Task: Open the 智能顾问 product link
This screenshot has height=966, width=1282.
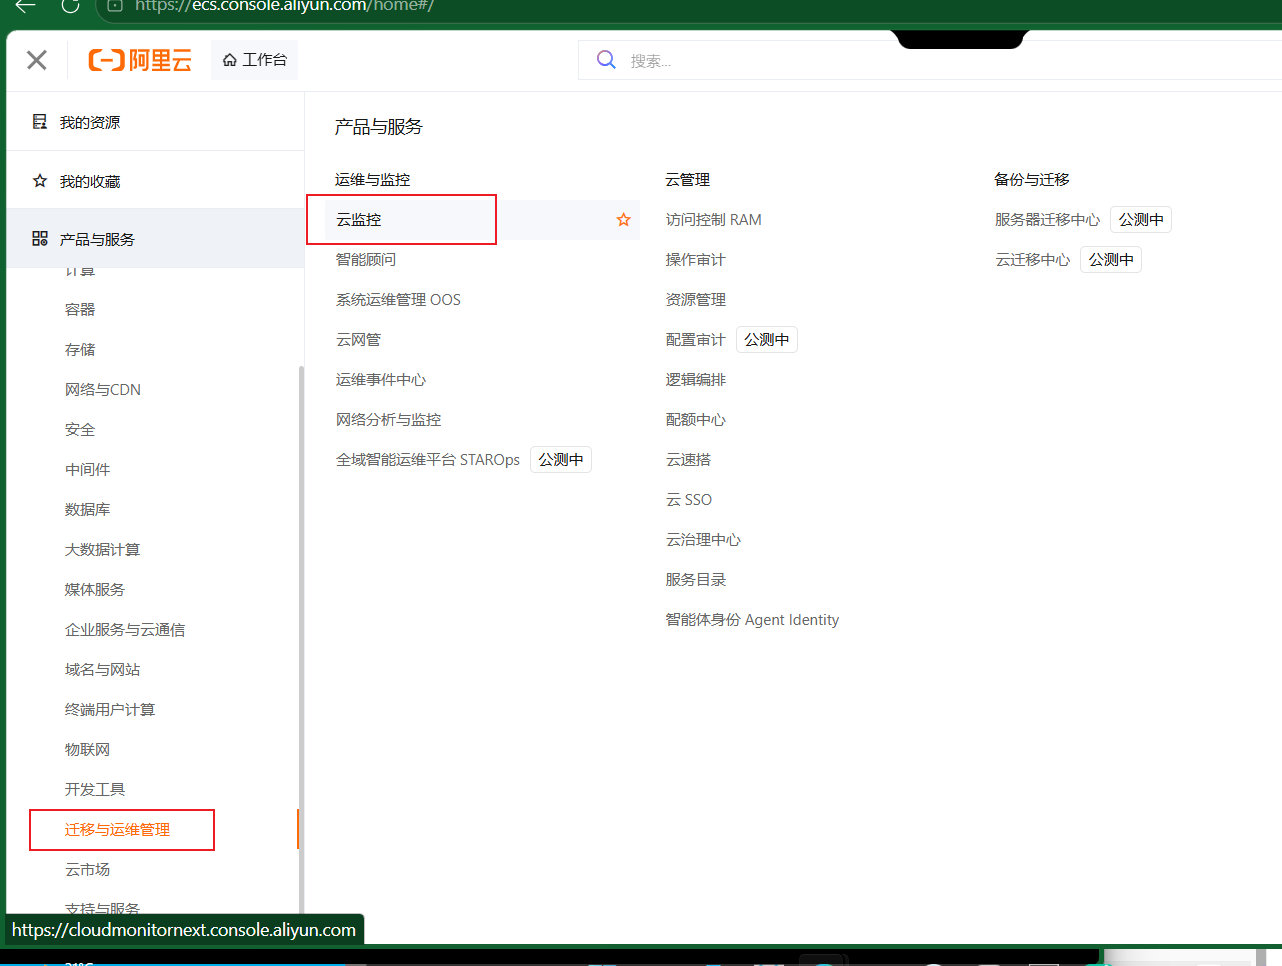Action: (x=366, y=259)
